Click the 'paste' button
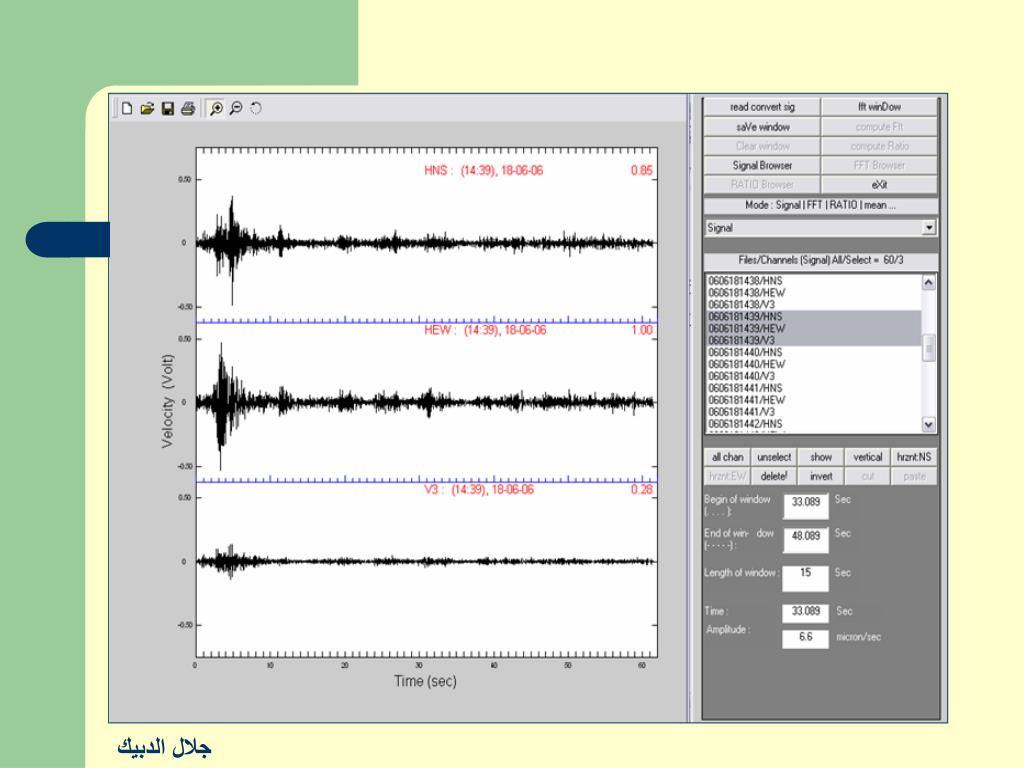Screen dimensions: 1024x768 tap(914, 476)
